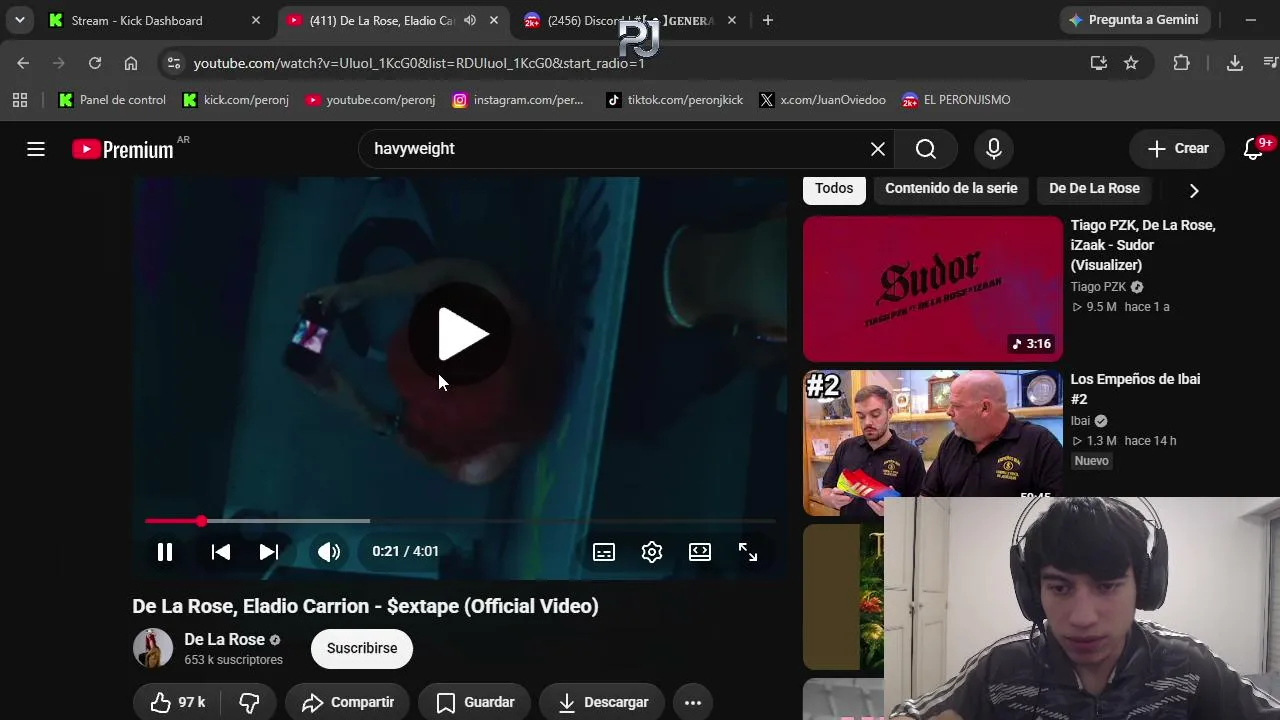
Task: Seek on the video progress bar
Action: point(460,521)
